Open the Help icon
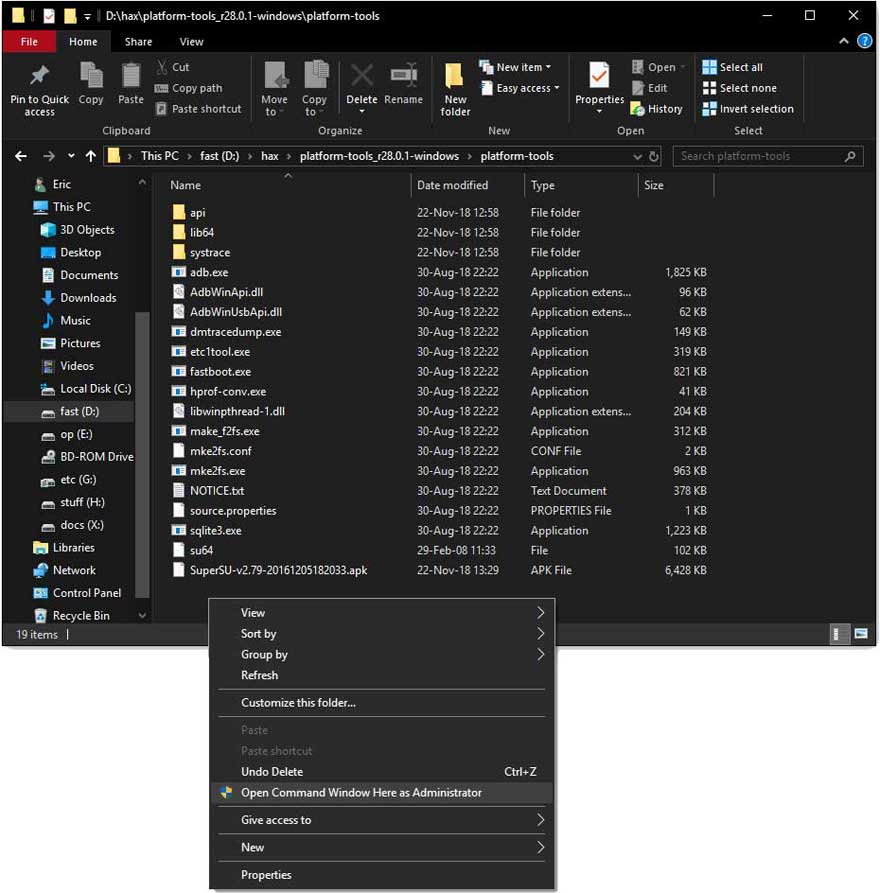Viewport: 880px width, 893px height. pos(864,41)
